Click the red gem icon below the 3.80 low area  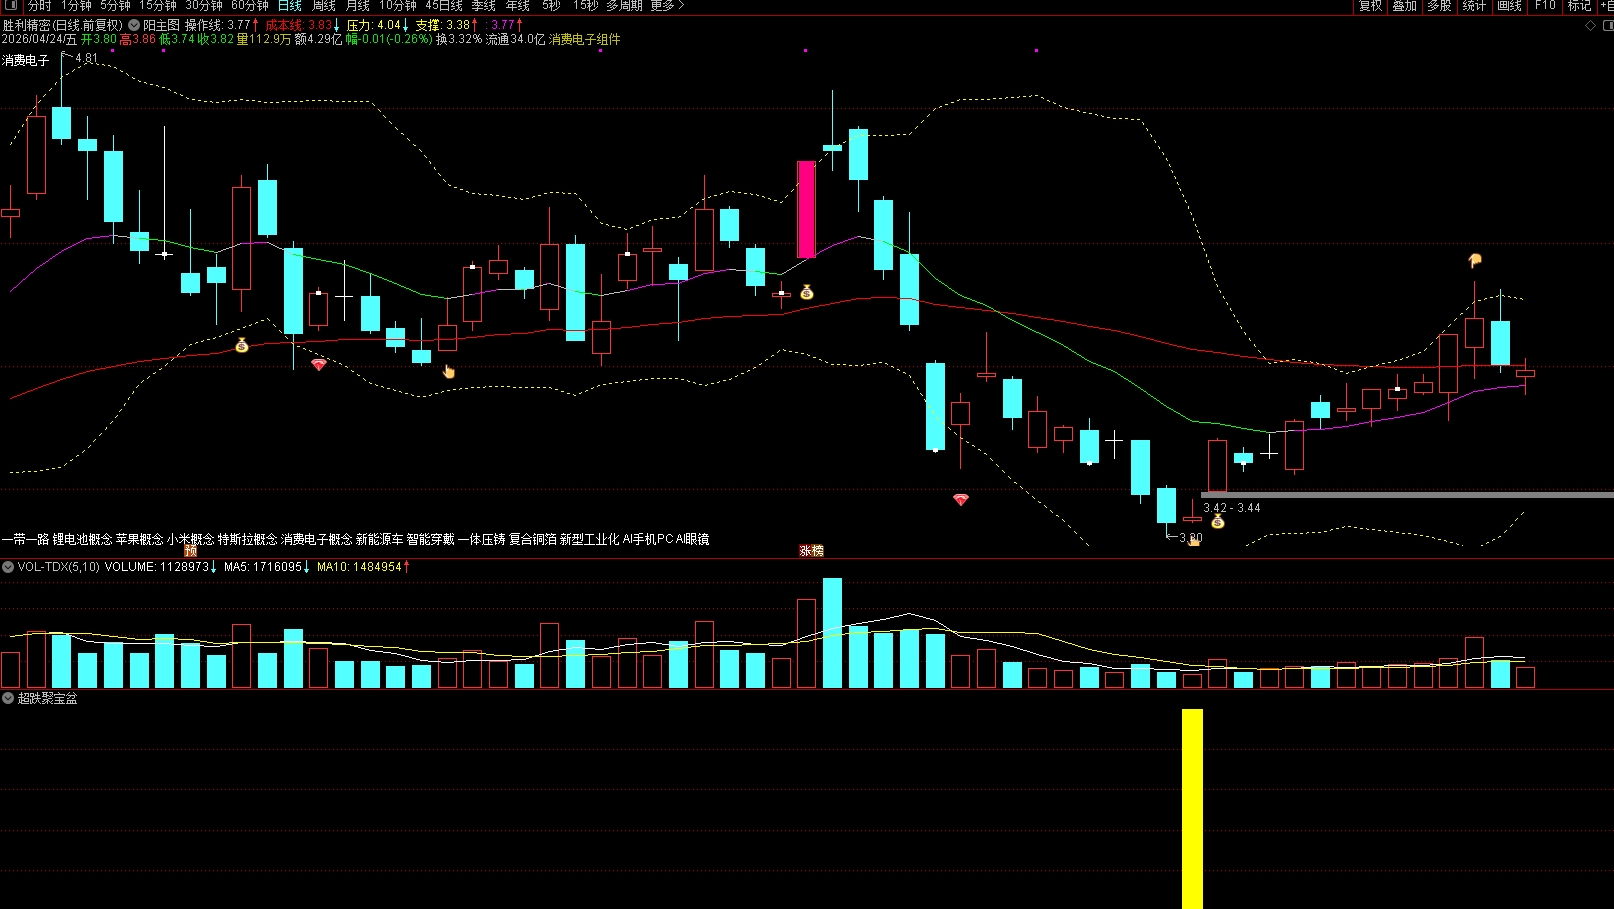click(x=961, y=499)
